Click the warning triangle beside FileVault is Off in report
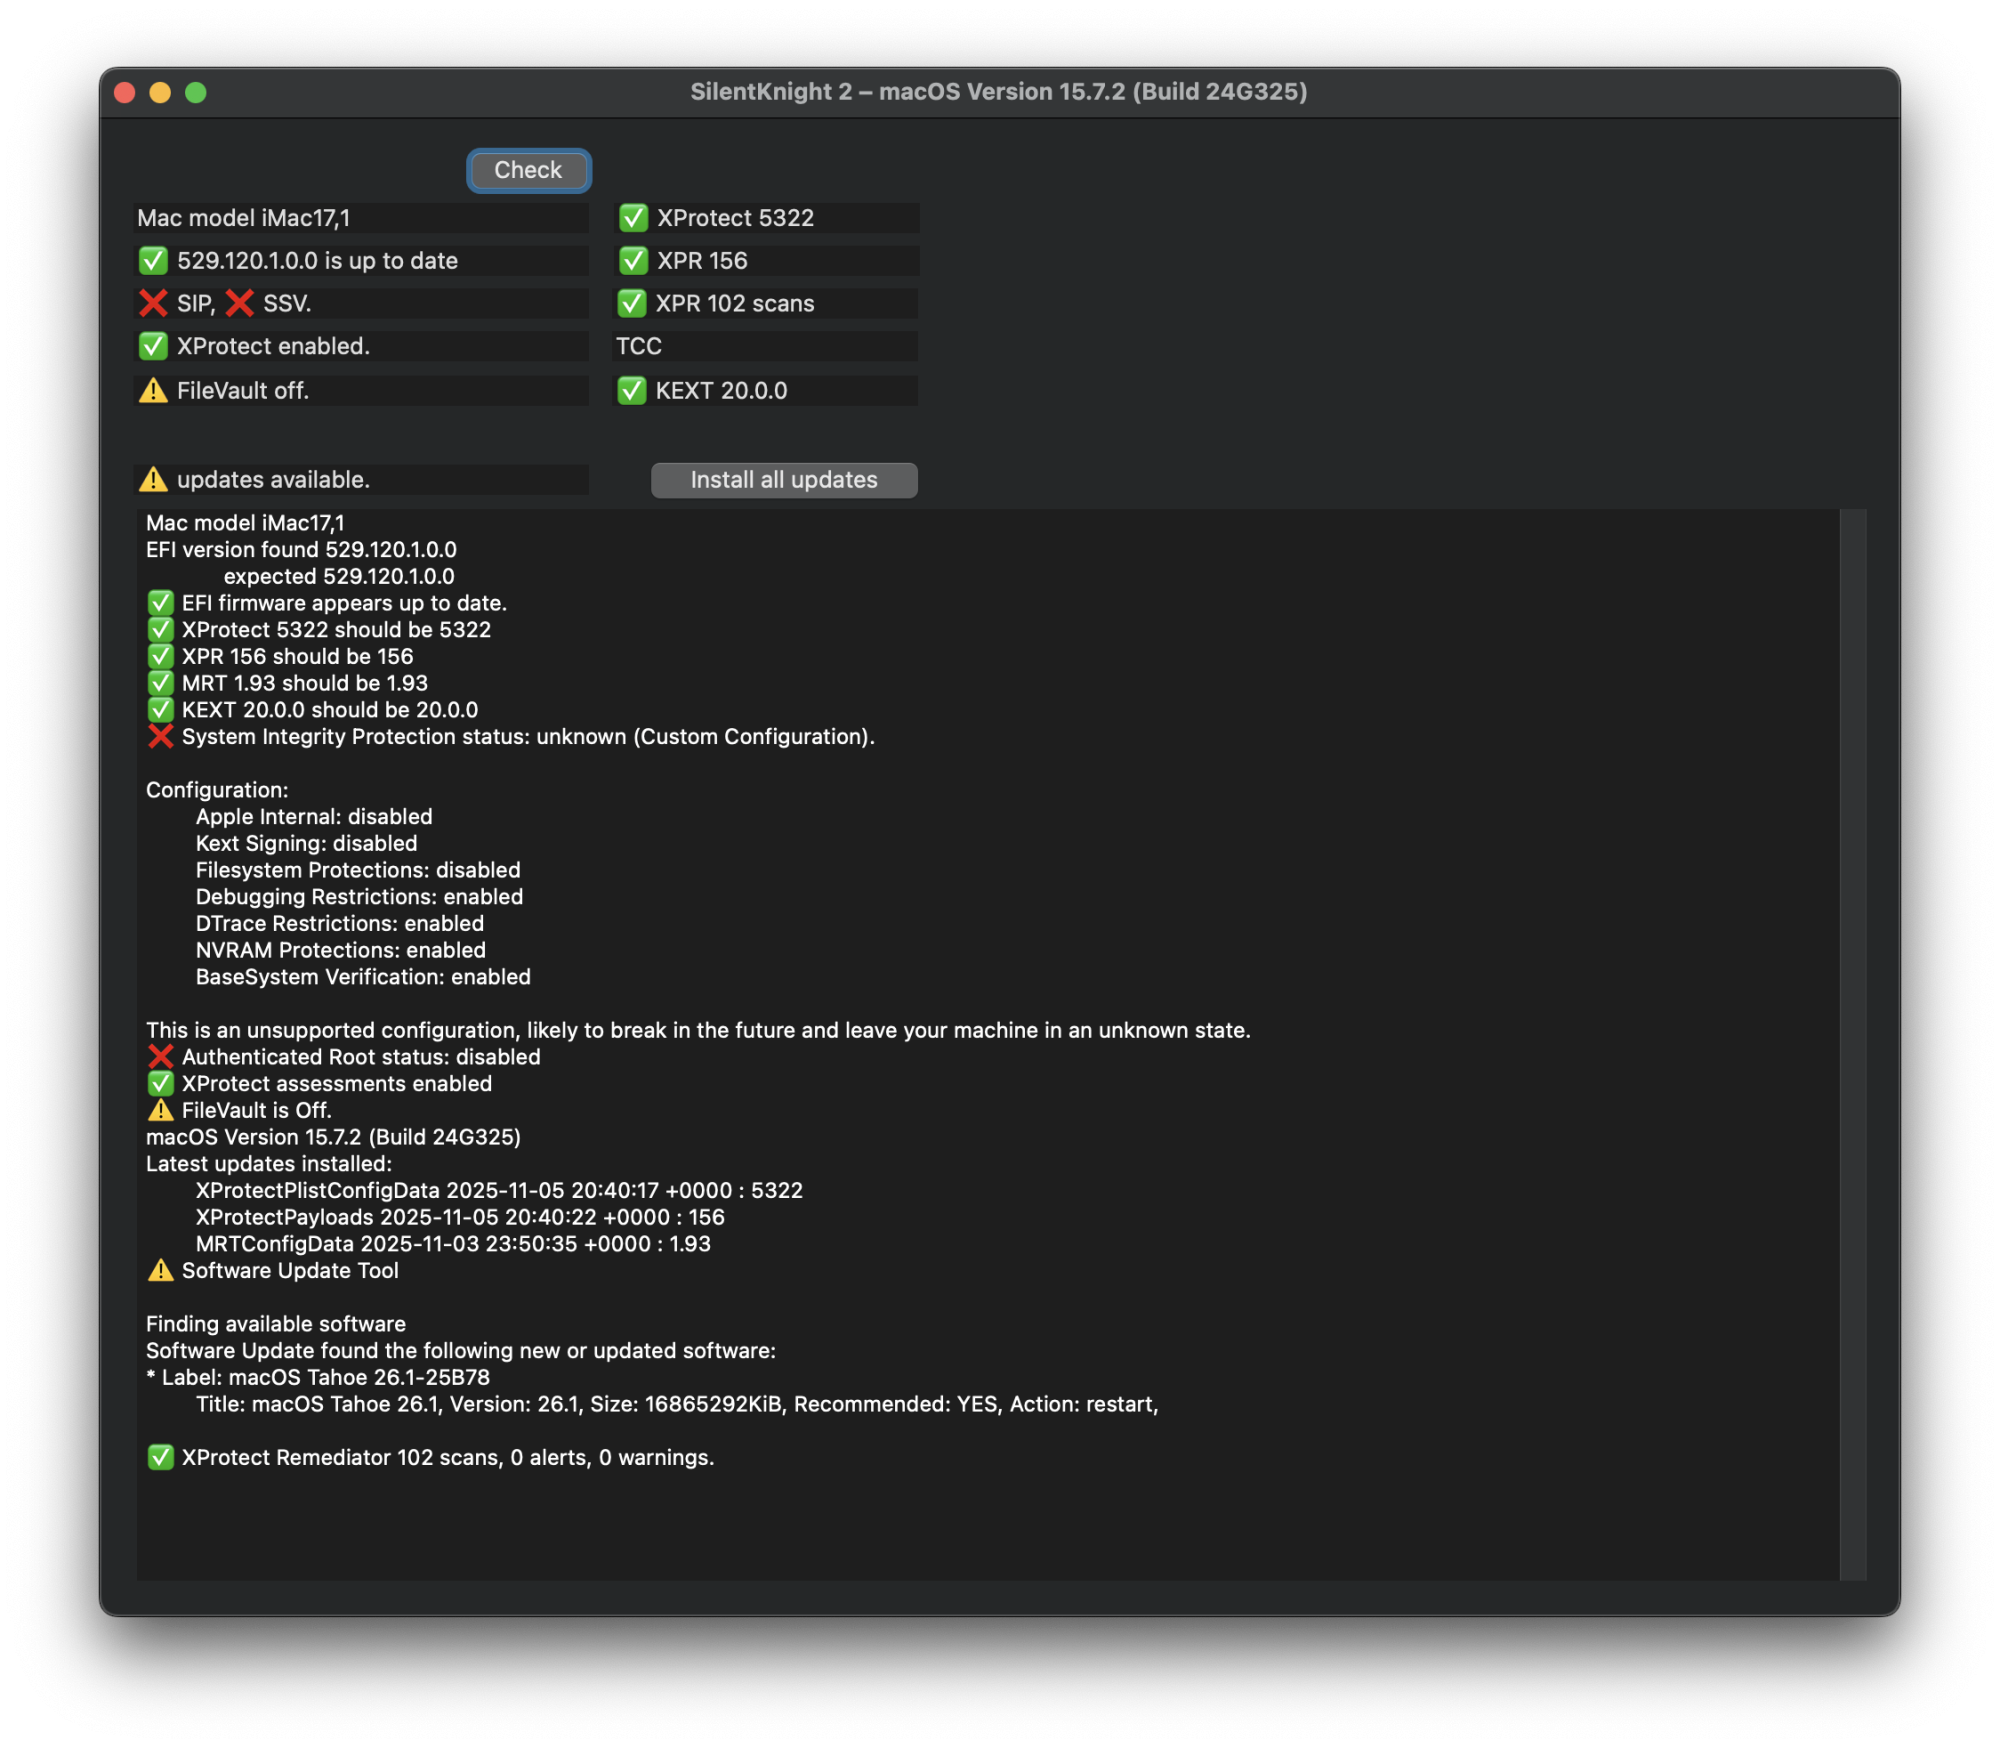The image size is (2000, 1748). 162,1110
